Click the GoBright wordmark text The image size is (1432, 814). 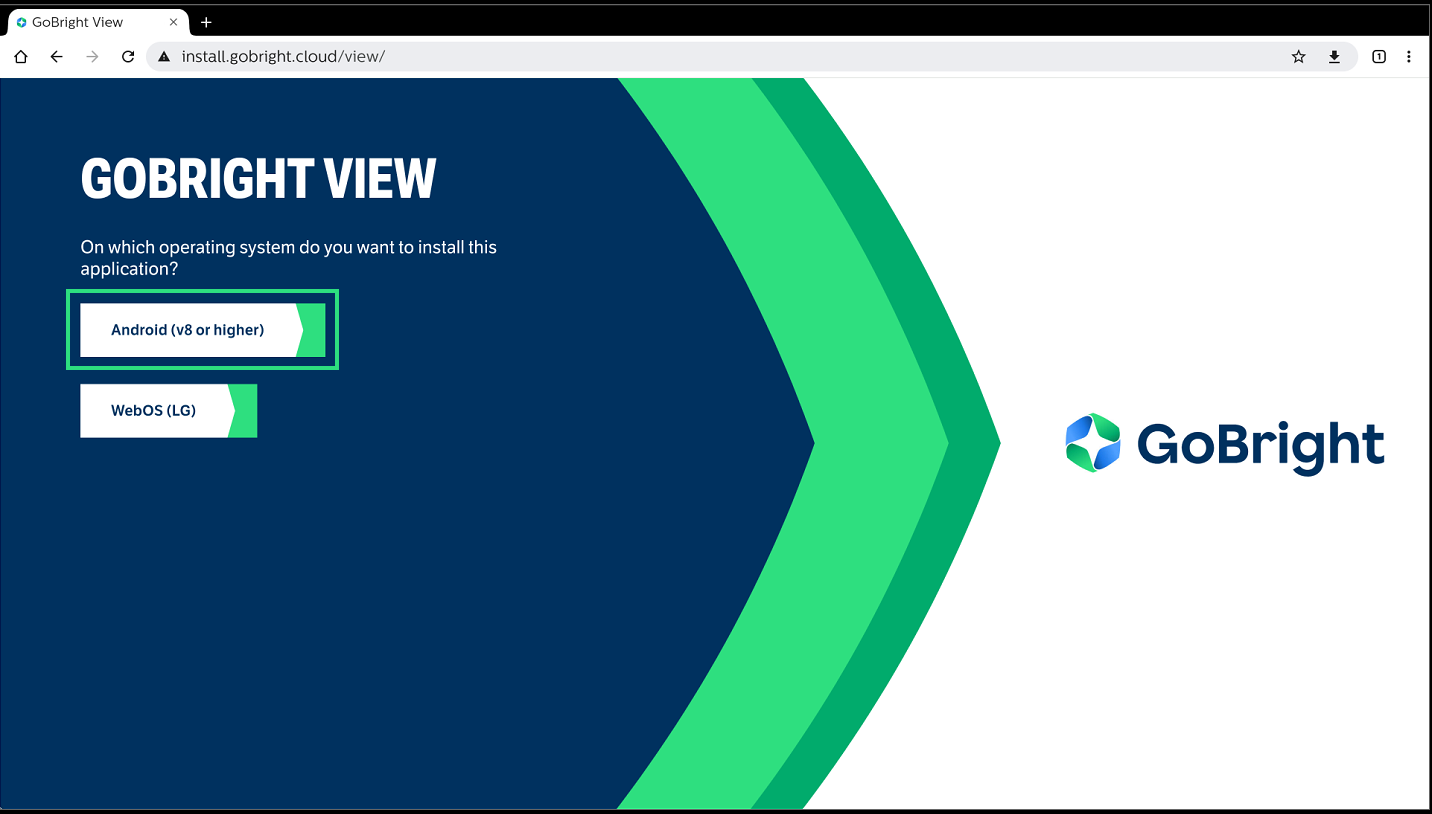(1260, 445)
